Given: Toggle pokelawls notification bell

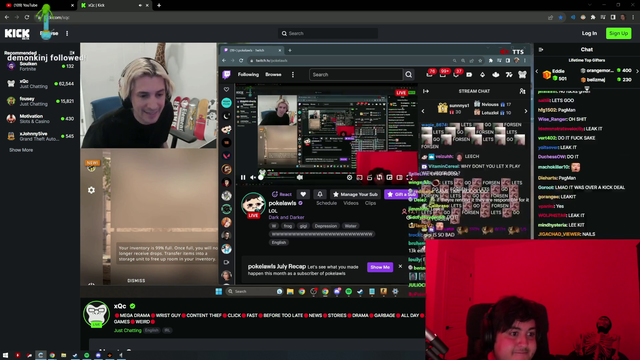Looking at the screenshot, I should [320, 194].
